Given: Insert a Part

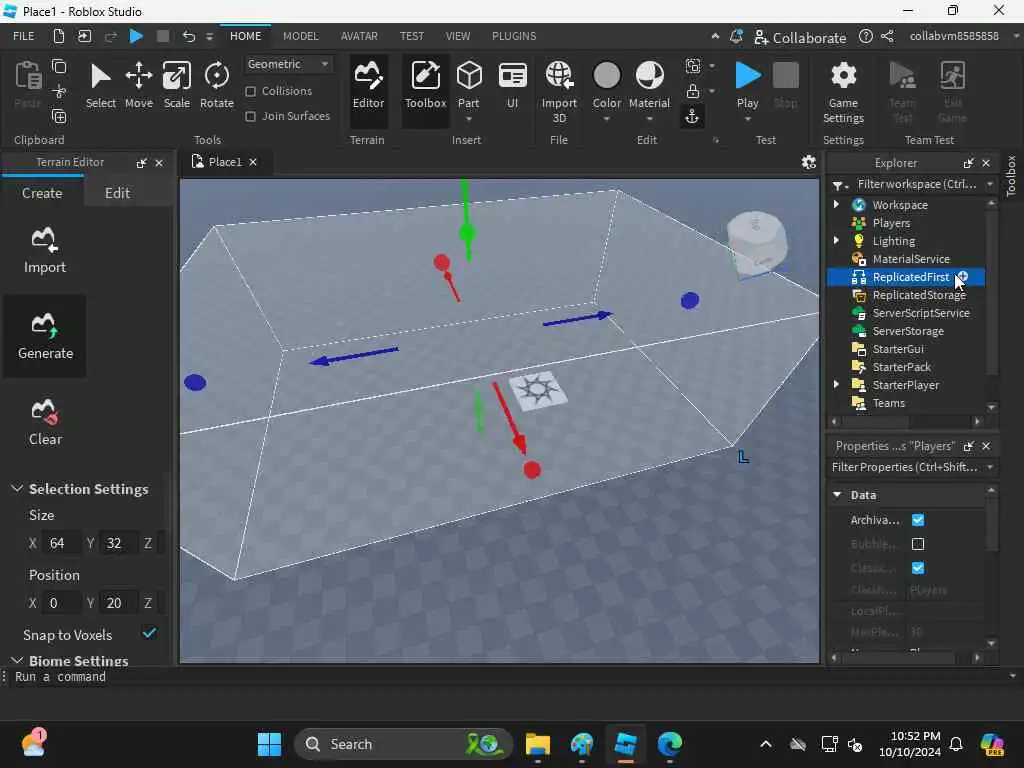Looking at the screenshot, I should [468, 84].
